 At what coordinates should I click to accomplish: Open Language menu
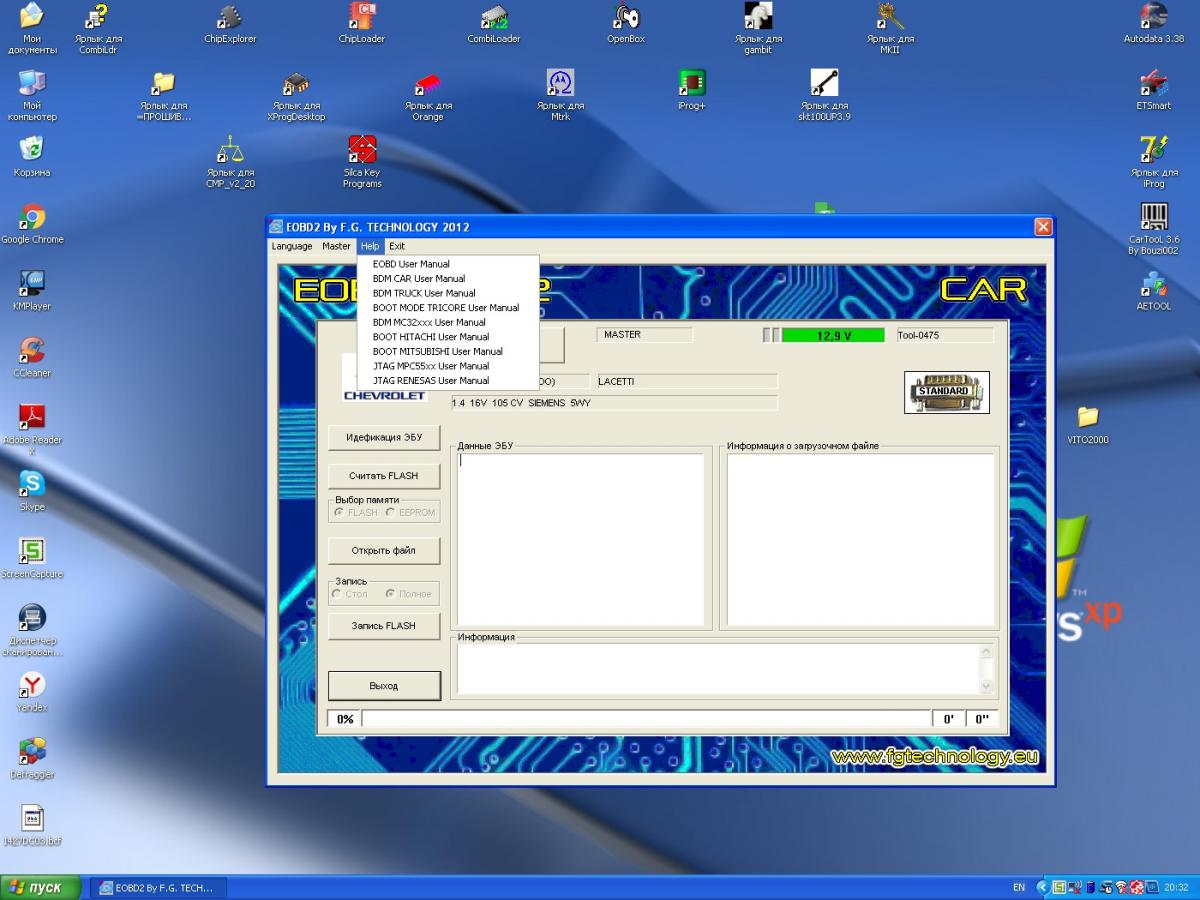[292, 246]
